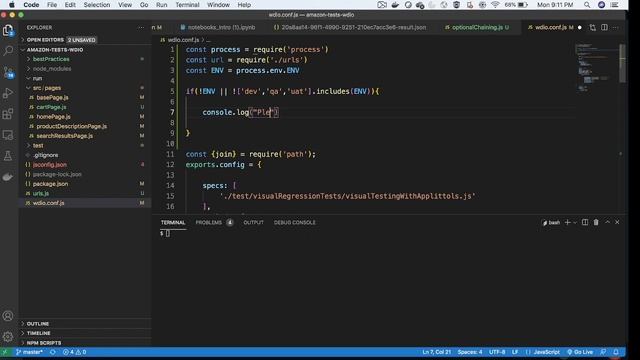The image size is (640, 360).
Task: Split the editor right
Action: pyautogui.click(x=604, y=27)
